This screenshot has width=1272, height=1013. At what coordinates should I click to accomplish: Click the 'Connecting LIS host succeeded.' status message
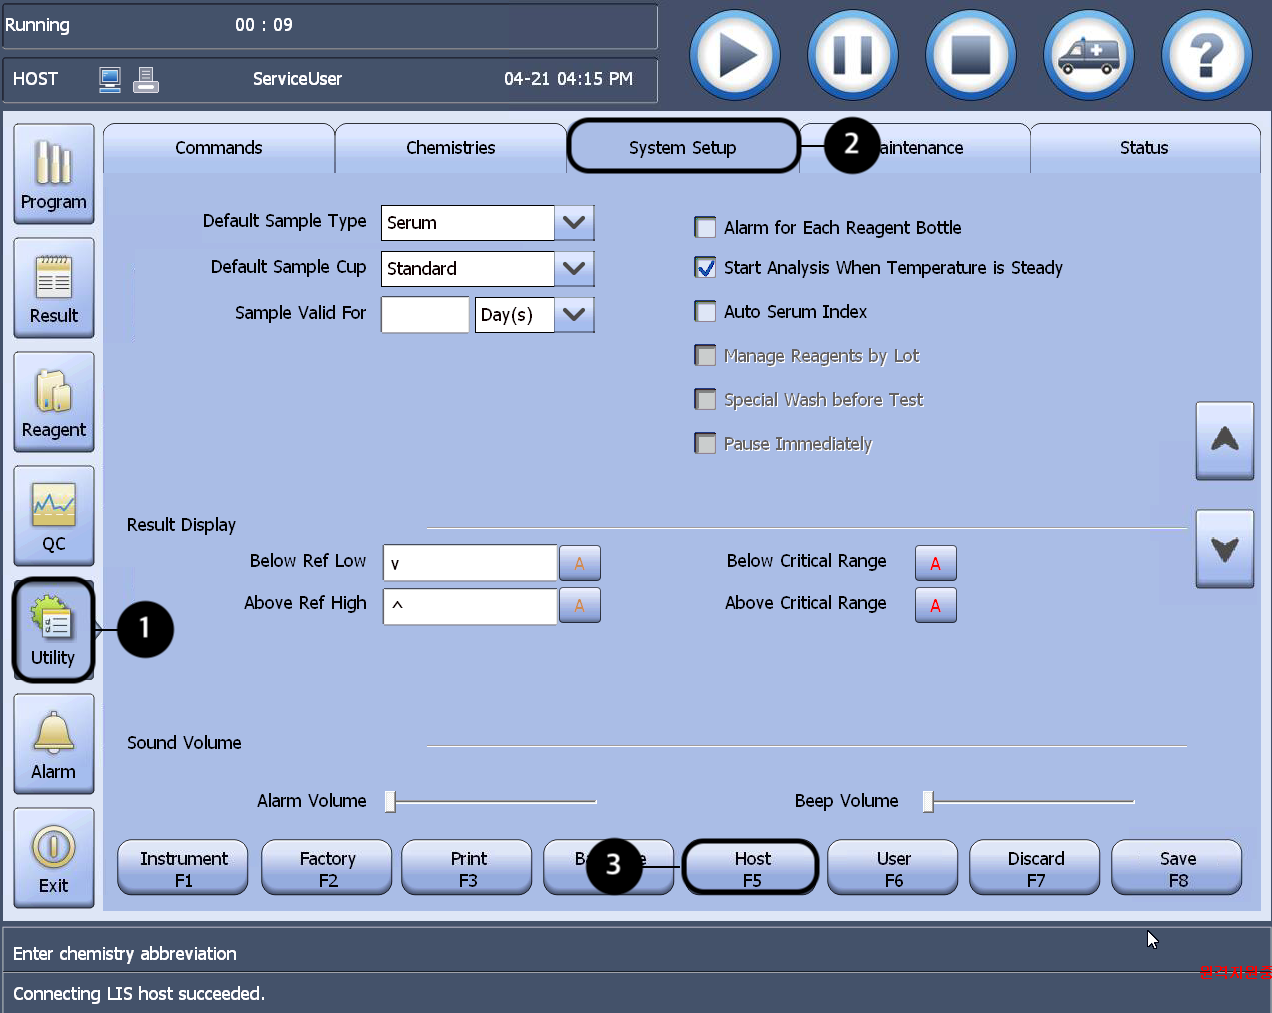[x=139, y=993]
